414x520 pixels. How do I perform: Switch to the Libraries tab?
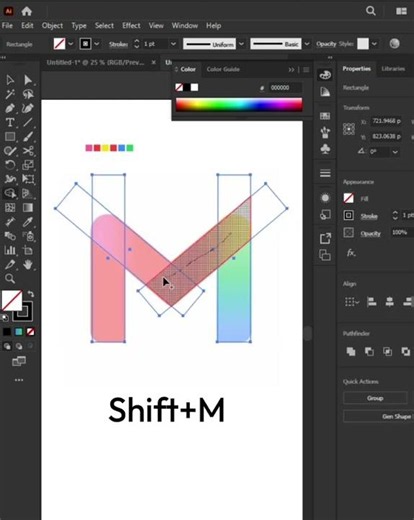coord(393,69)
